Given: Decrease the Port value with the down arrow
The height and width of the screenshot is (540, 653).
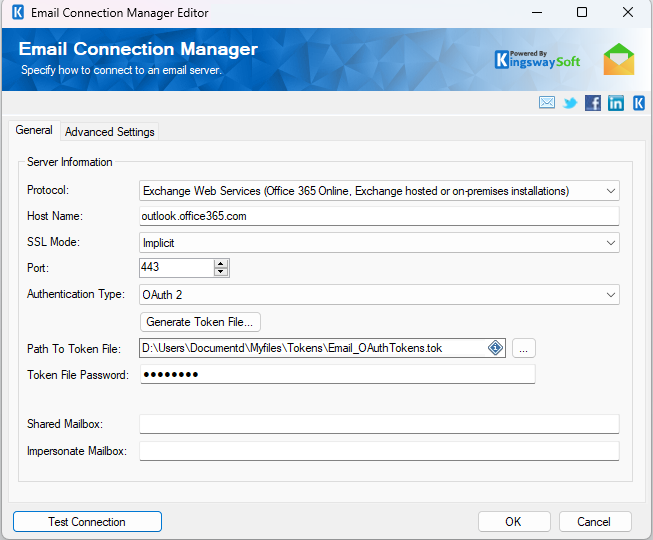Looking at the screenshot, I should 221,272.
